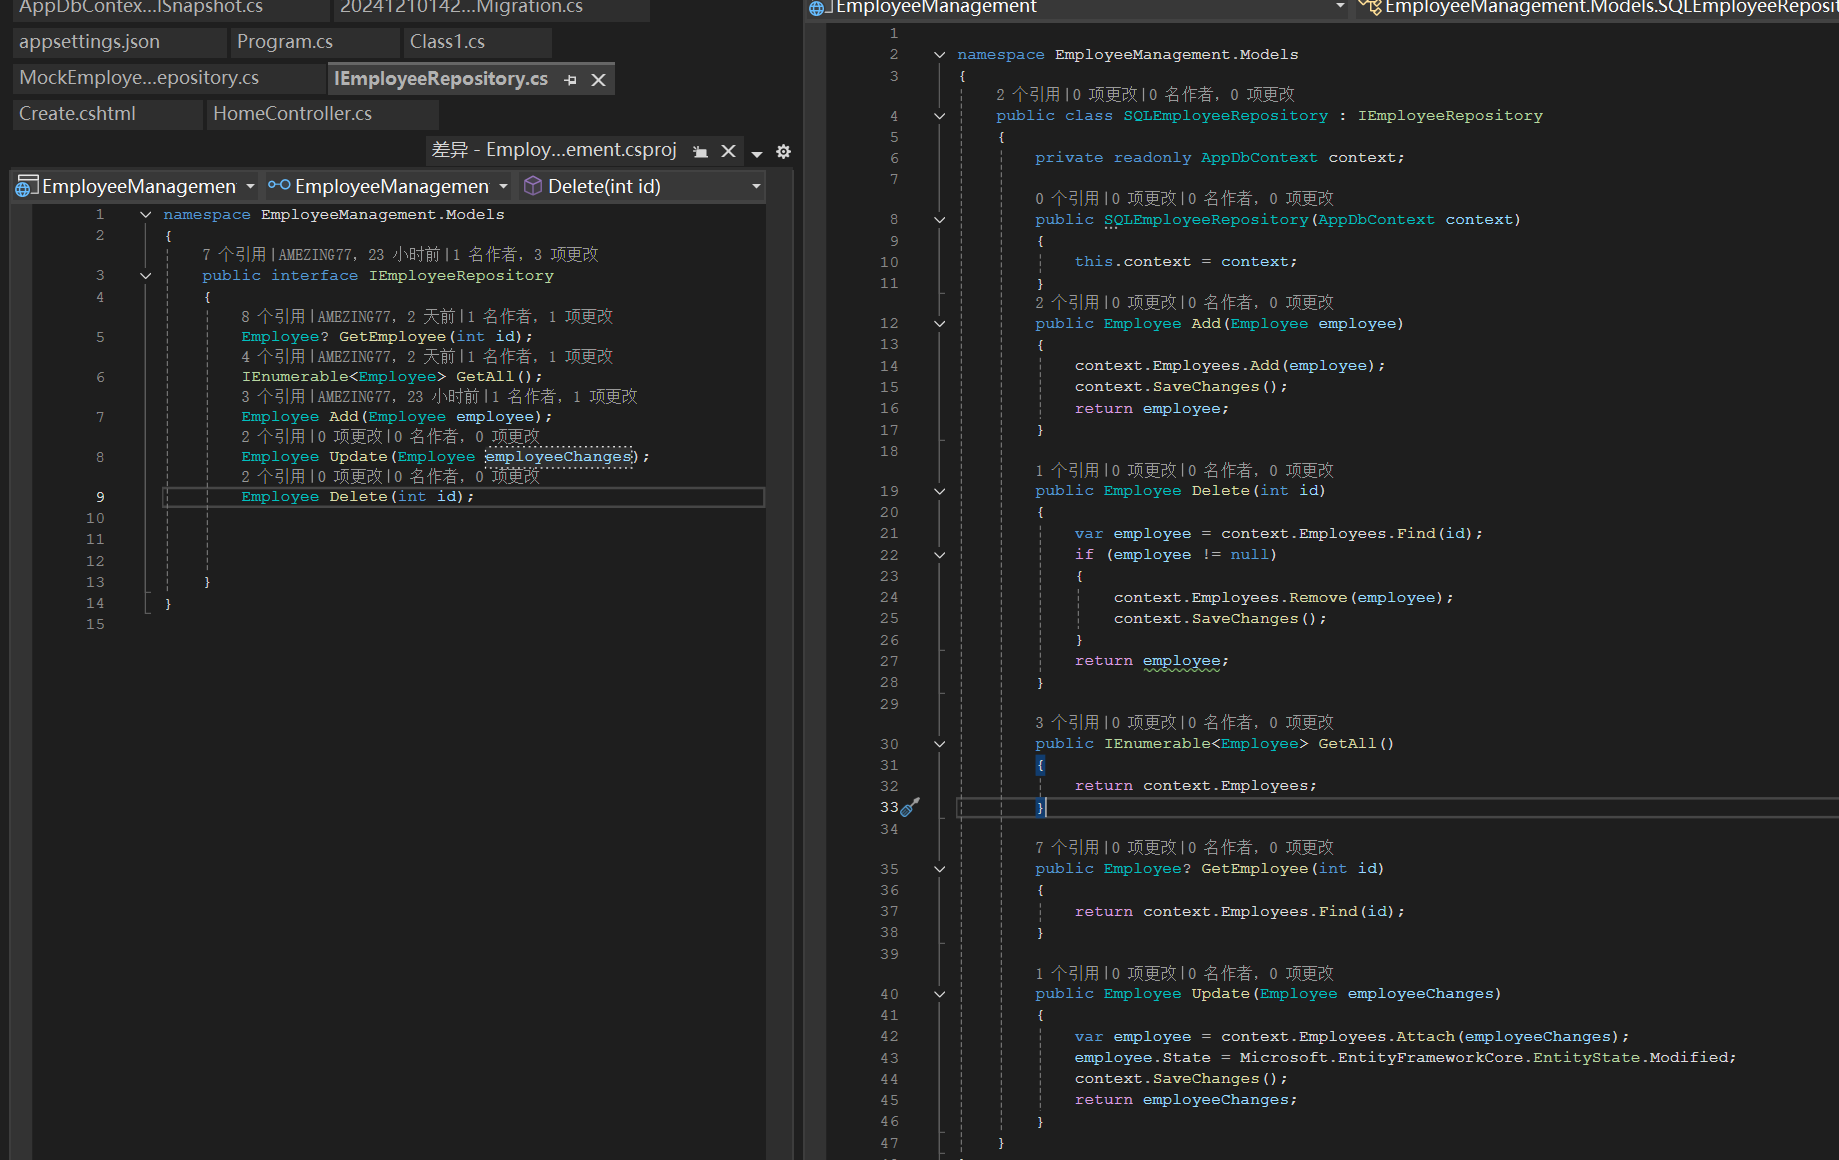Collapse the if (employee != null) block
The width and height of the screenshot is (1839, 1160).
(x=939, y=555)
